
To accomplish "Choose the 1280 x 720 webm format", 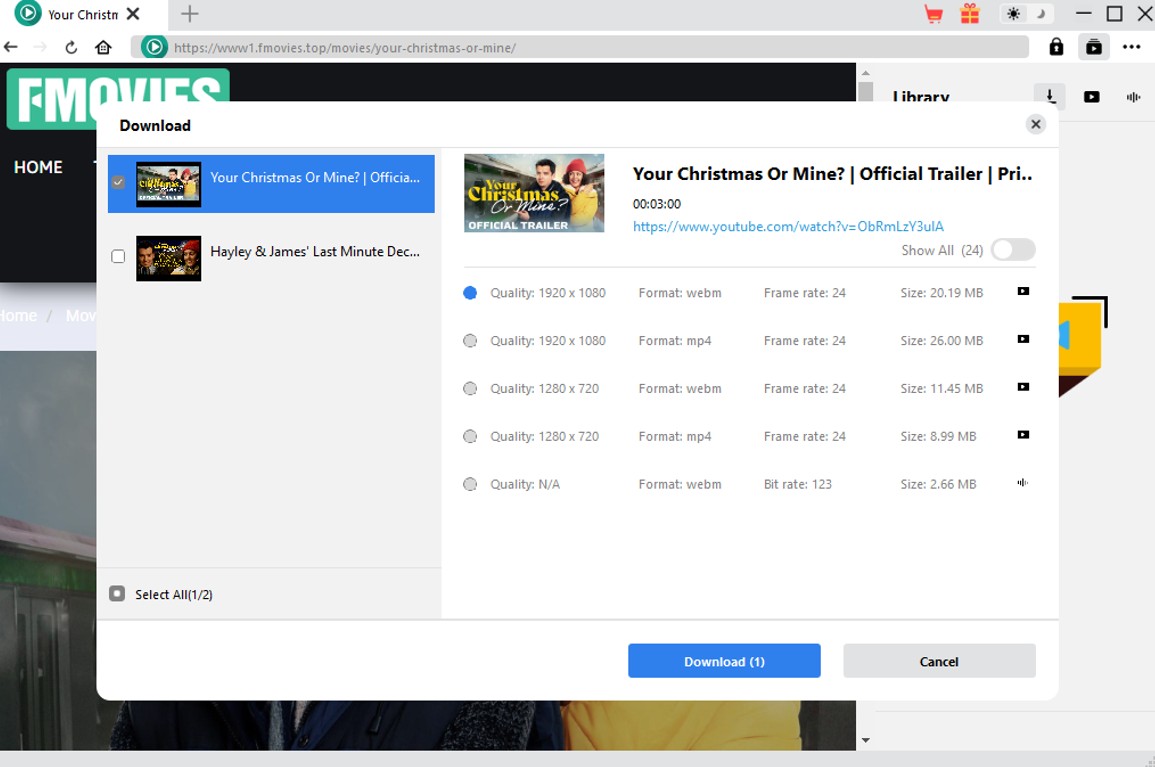I will pyautogui.click(x=470, y=389).
